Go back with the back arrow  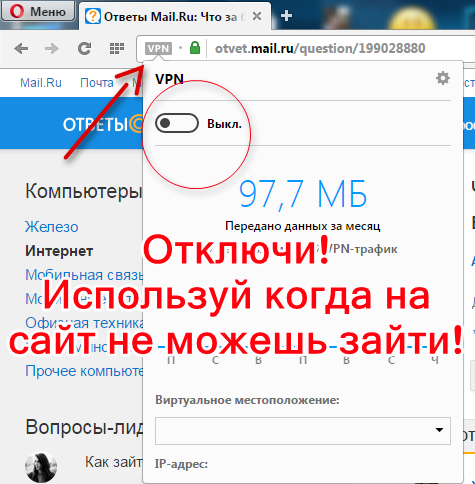tap(21, 49)
